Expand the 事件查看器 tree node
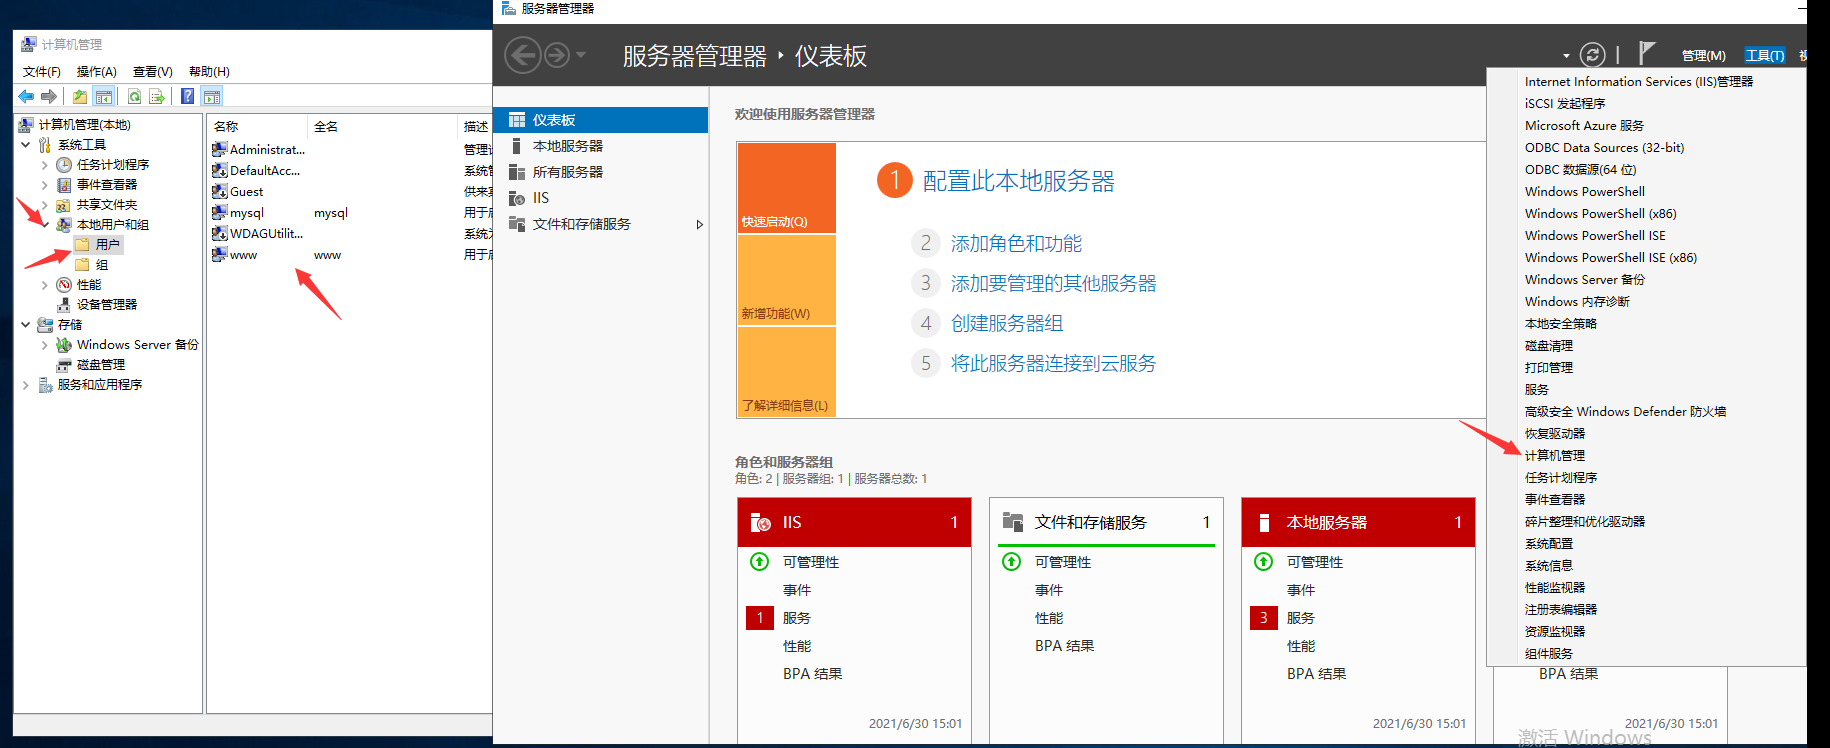1830x748 pixels. pyautogui.click(x=45, y=185)
